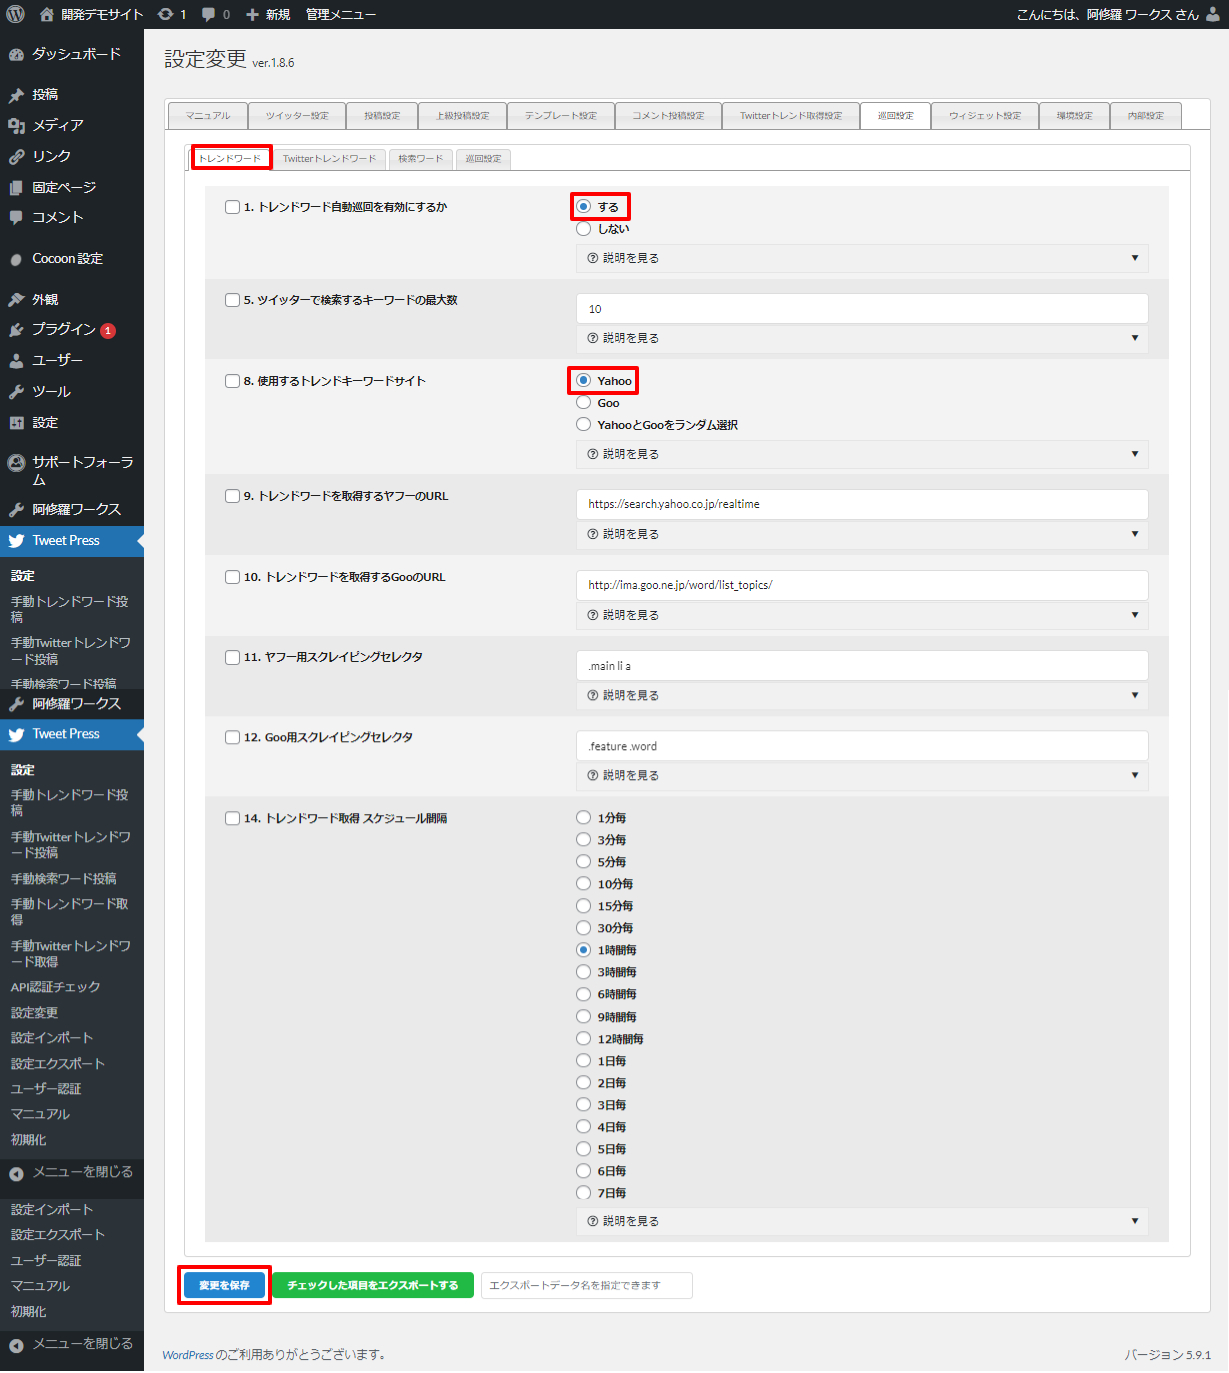1229x1373 pixels.
Task: Open the 固定ページ pages icon
Action: click(16, 187)
